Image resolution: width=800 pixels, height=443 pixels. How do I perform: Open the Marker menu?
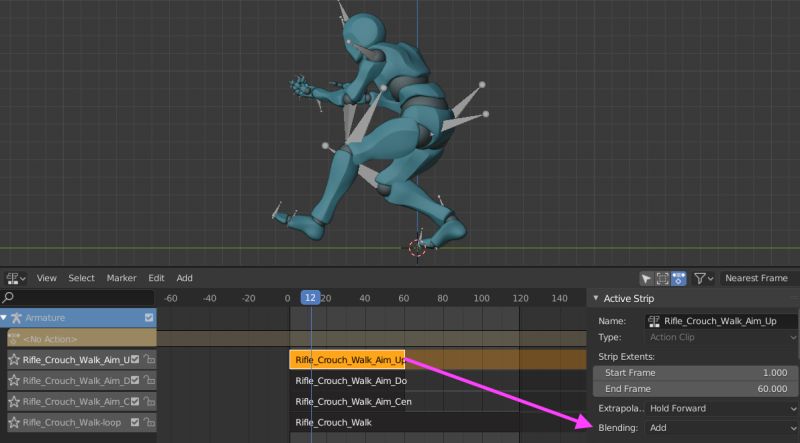click(121, 278)
